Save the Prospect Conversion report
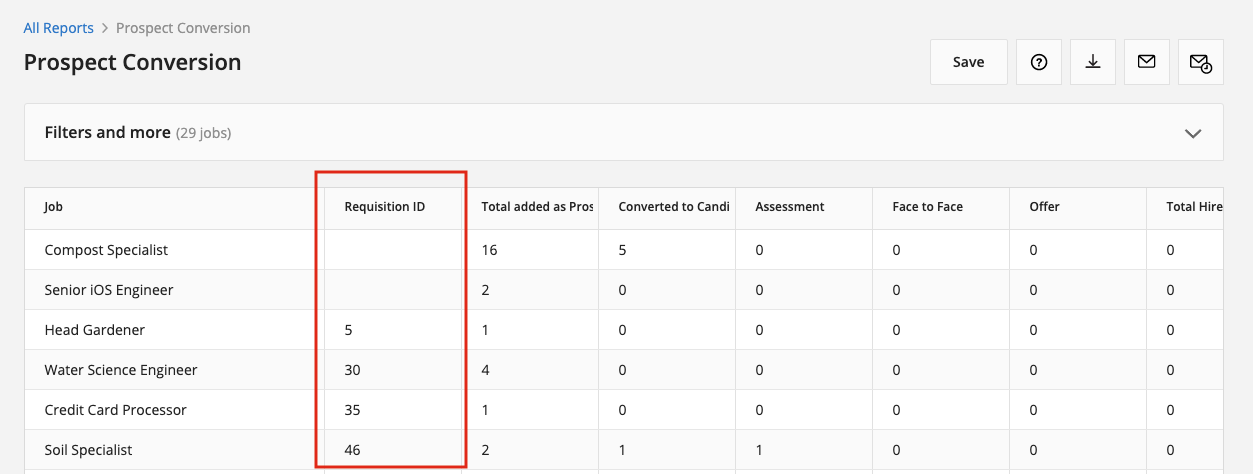The image size is (1253, 474). click(x=968, y=62)
